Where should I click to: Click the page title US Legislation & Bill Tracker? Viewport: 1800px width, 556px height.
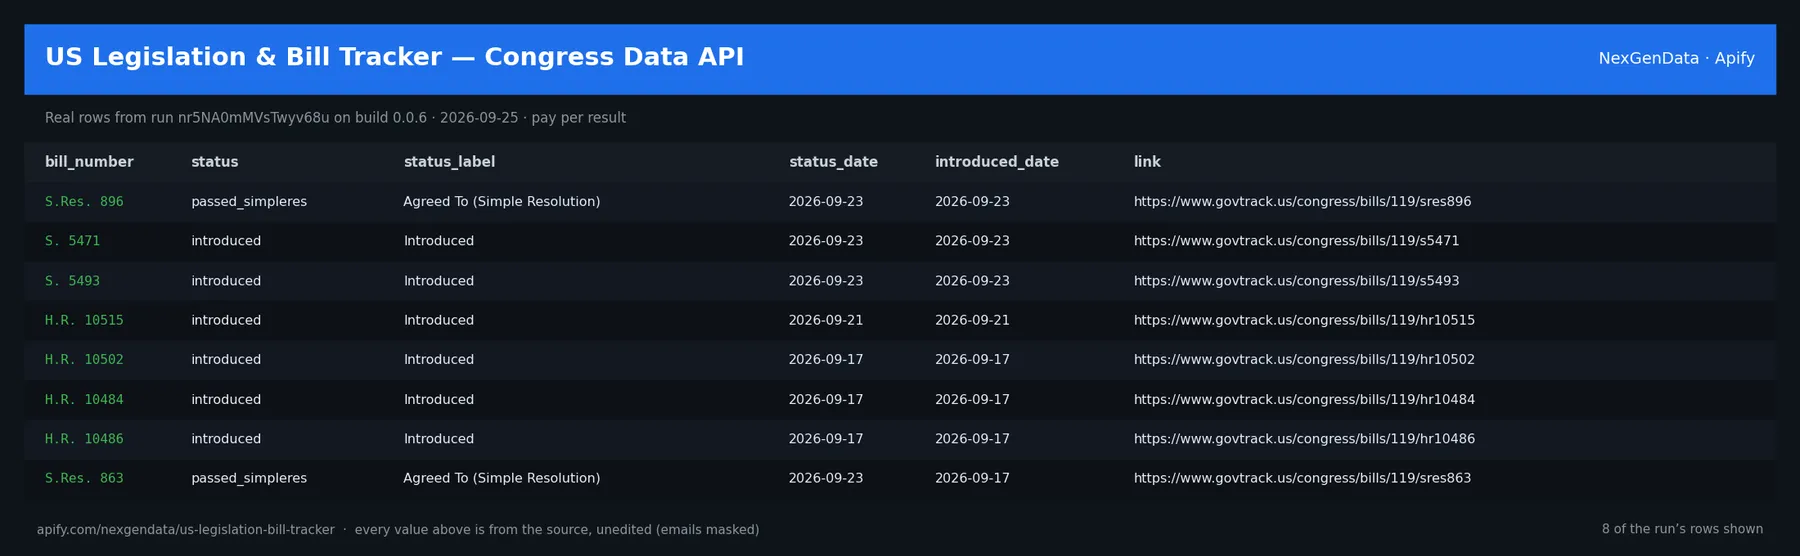(x=394, y=57)
